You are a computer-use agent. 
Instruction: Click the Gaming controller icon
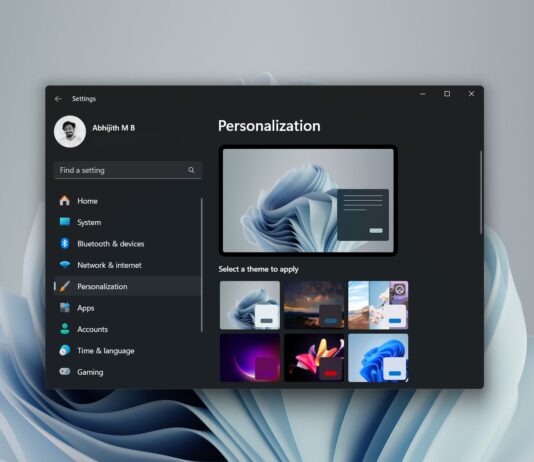(x=64, y=371)
